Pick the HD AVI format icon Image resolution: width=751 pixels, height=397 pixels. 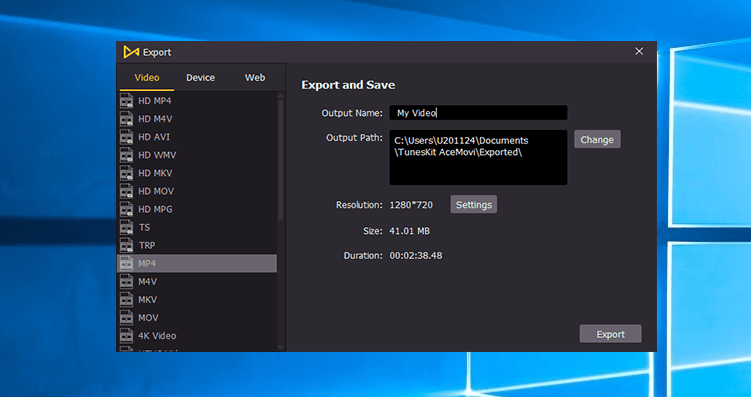pos(126,137)
